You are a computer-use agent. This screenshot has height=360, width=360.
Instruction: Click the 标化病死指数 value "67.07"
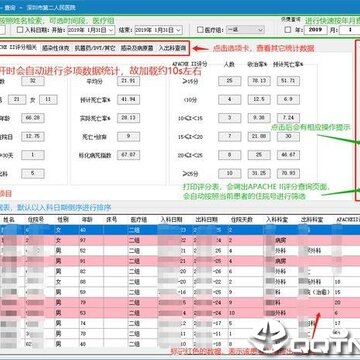pyautogui.click(x=128, y=155)
